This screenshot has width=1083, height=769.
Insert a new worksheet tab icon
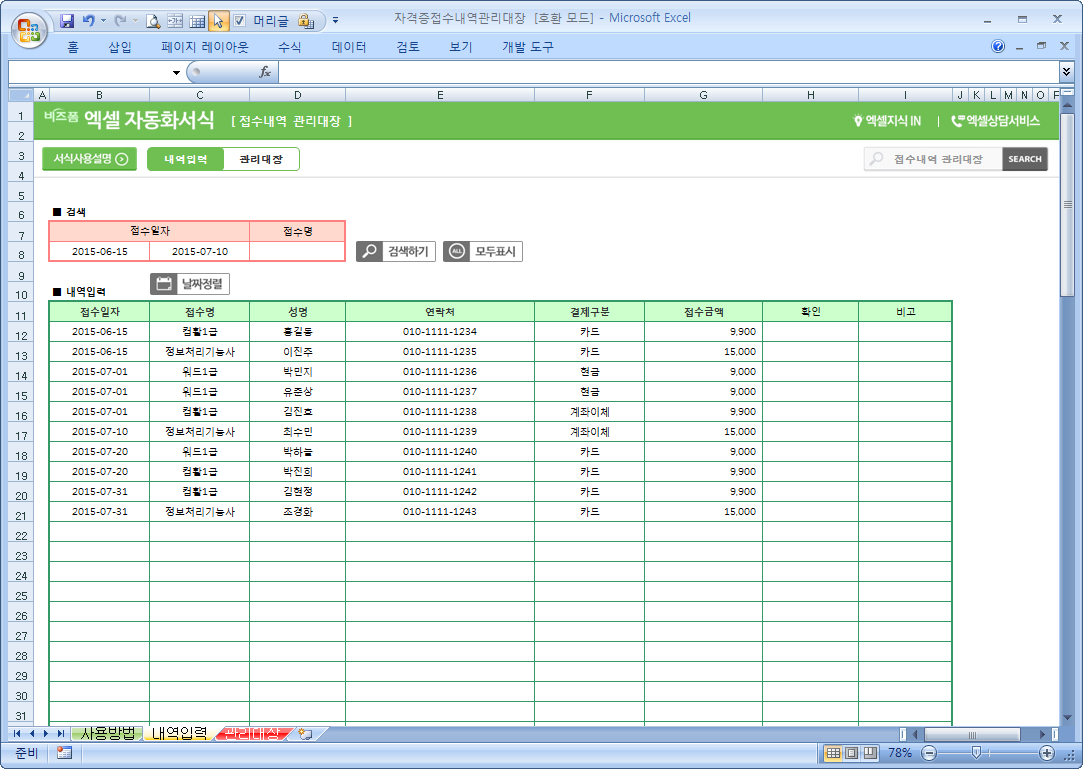point(306,734)
